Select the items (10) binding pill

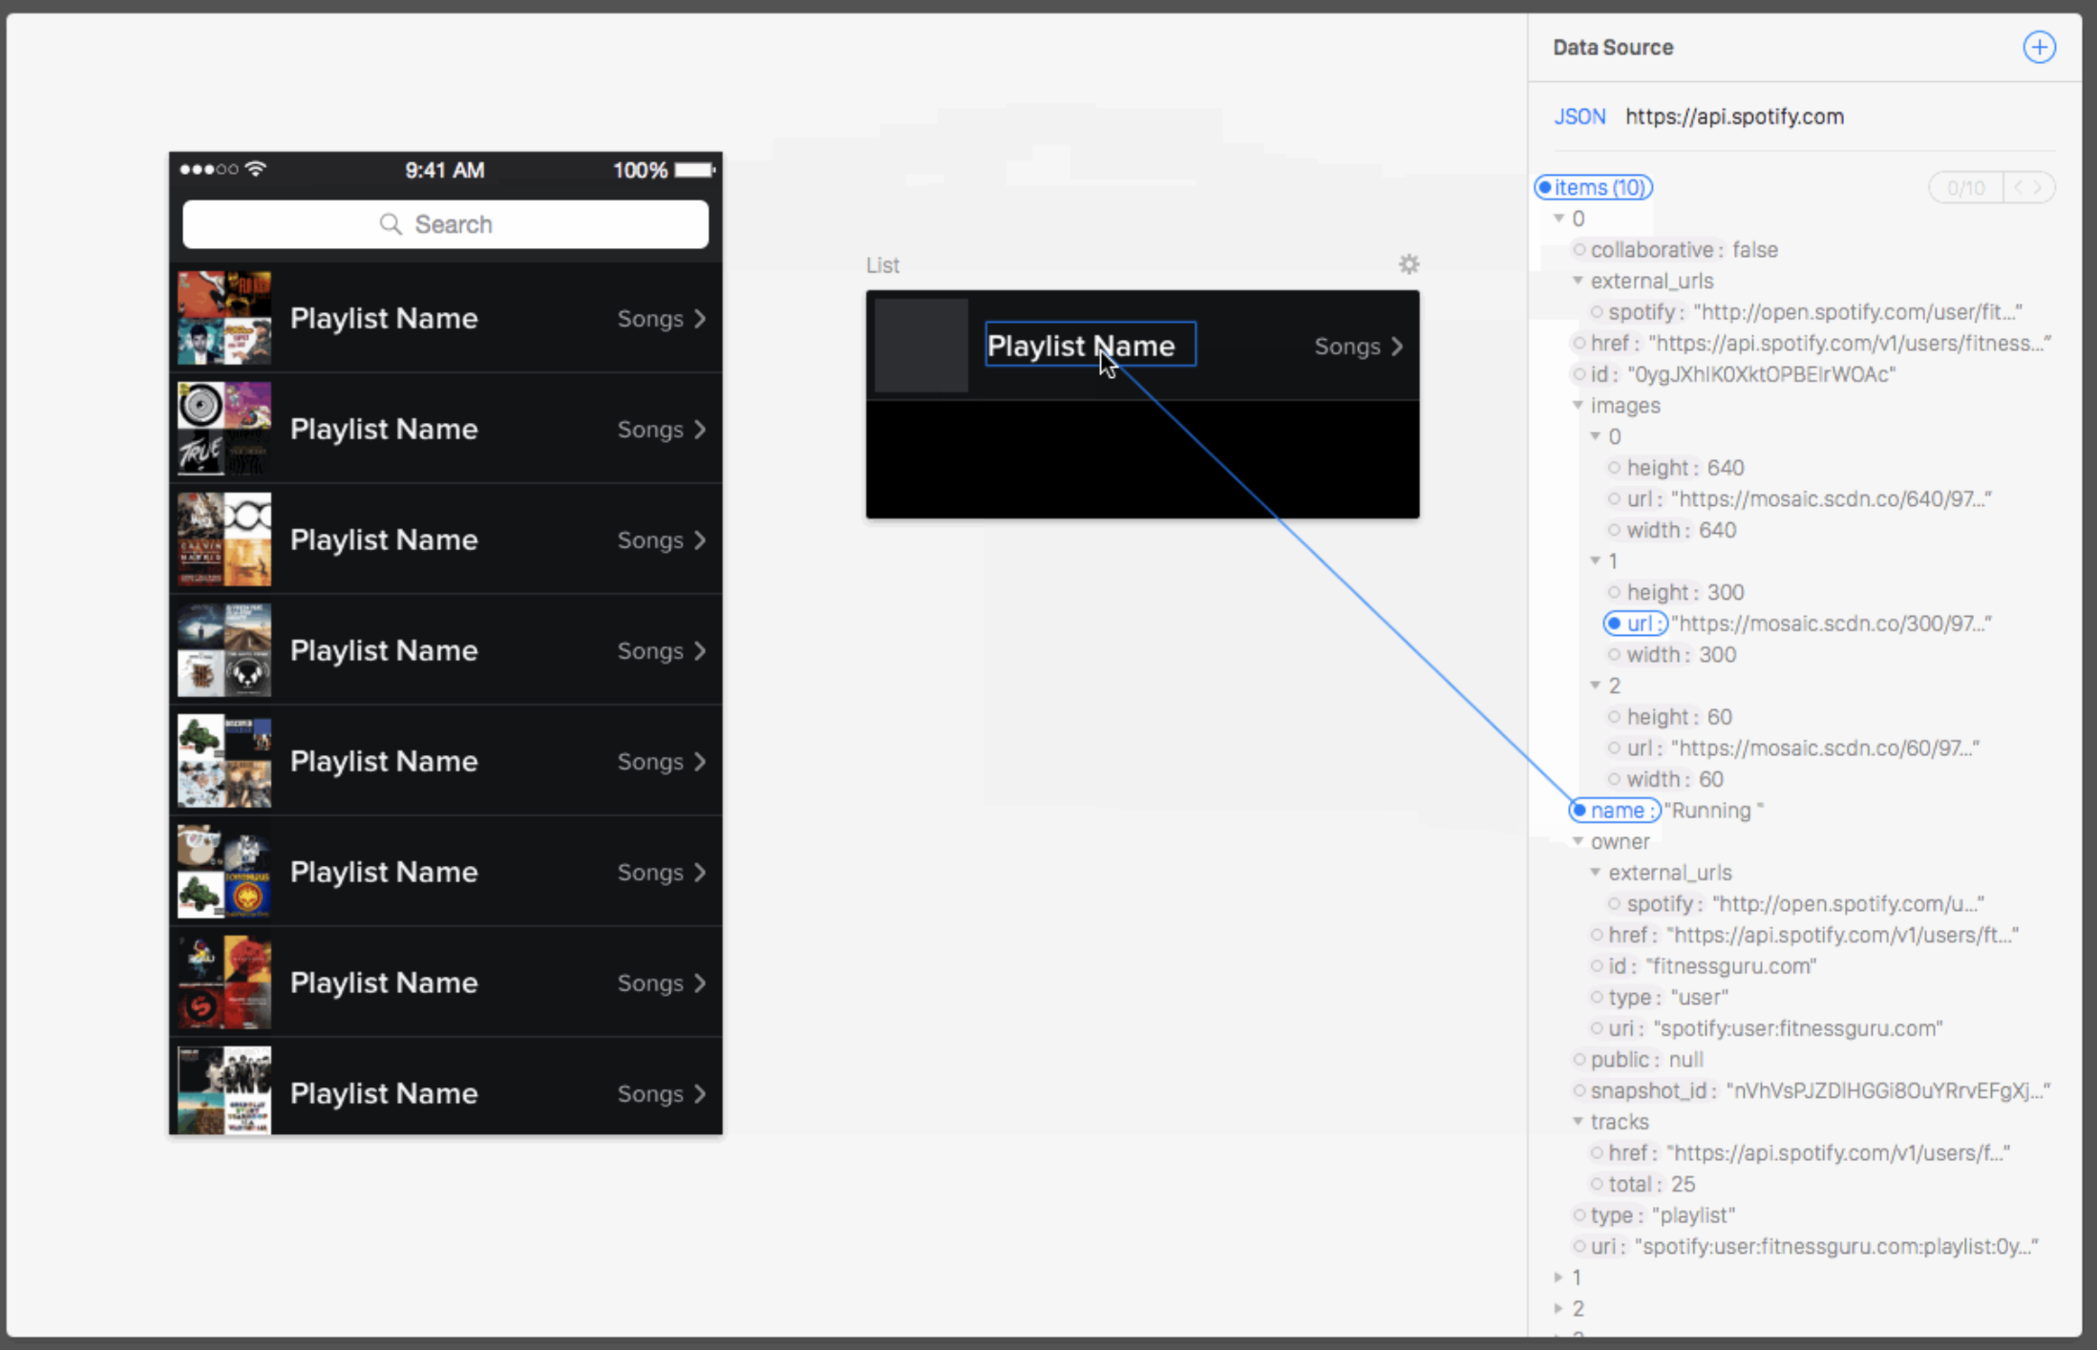pyautogui.click(x=1594, y=187)
